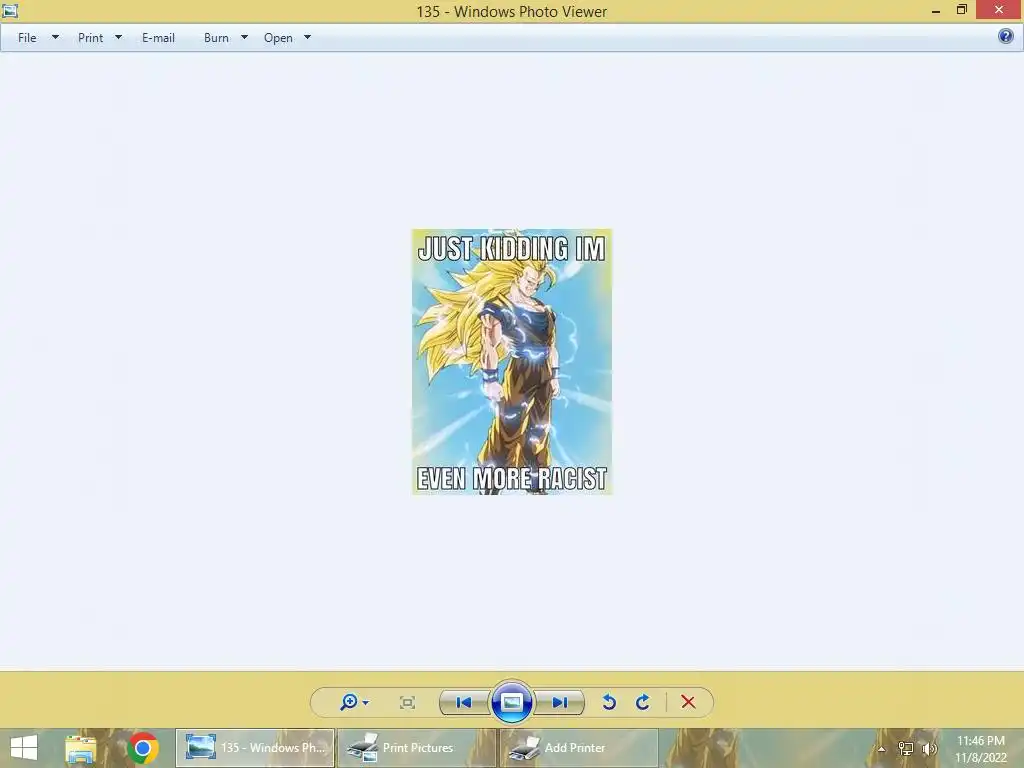Delete the picture with the red X
The image size is (1024, 768).
point(688,702)
